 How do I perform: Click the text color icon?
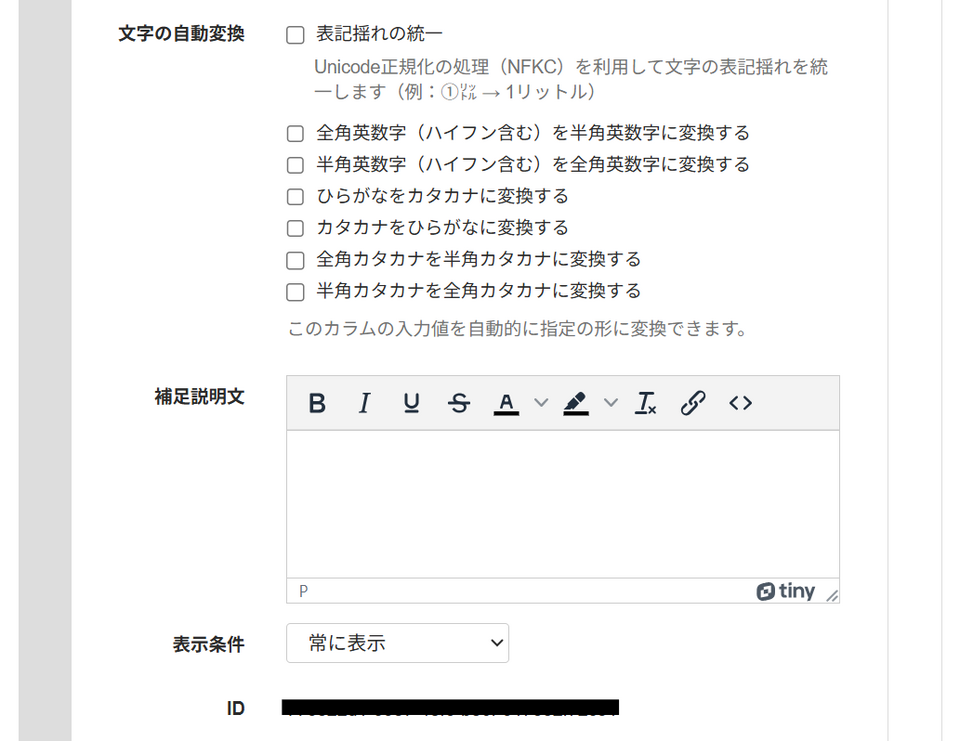tap(506, 403)
